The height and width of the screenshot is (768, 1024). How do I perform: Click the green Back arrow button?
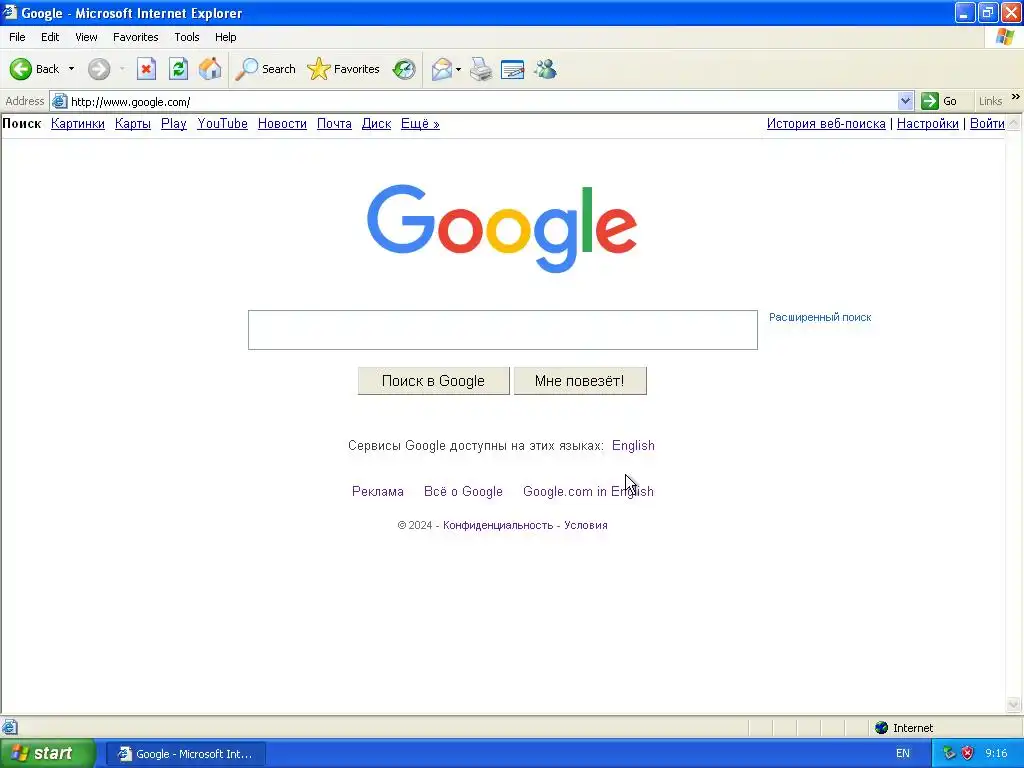pos(21,69)
